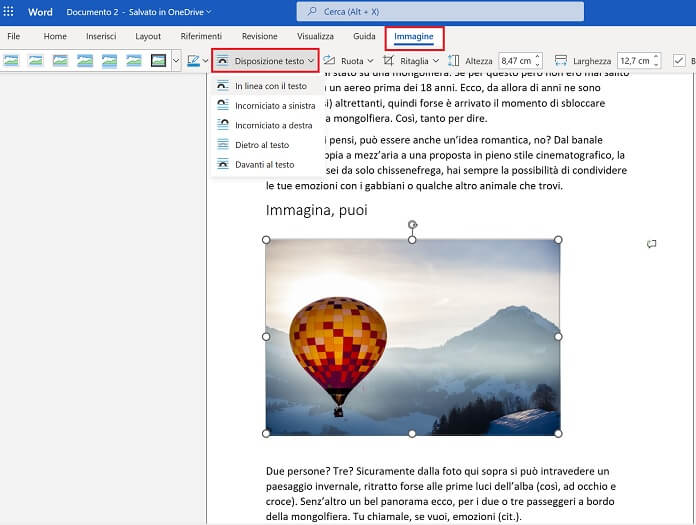
Task: Open the Ruota rotate menu
Action: [x=348, y=61]
